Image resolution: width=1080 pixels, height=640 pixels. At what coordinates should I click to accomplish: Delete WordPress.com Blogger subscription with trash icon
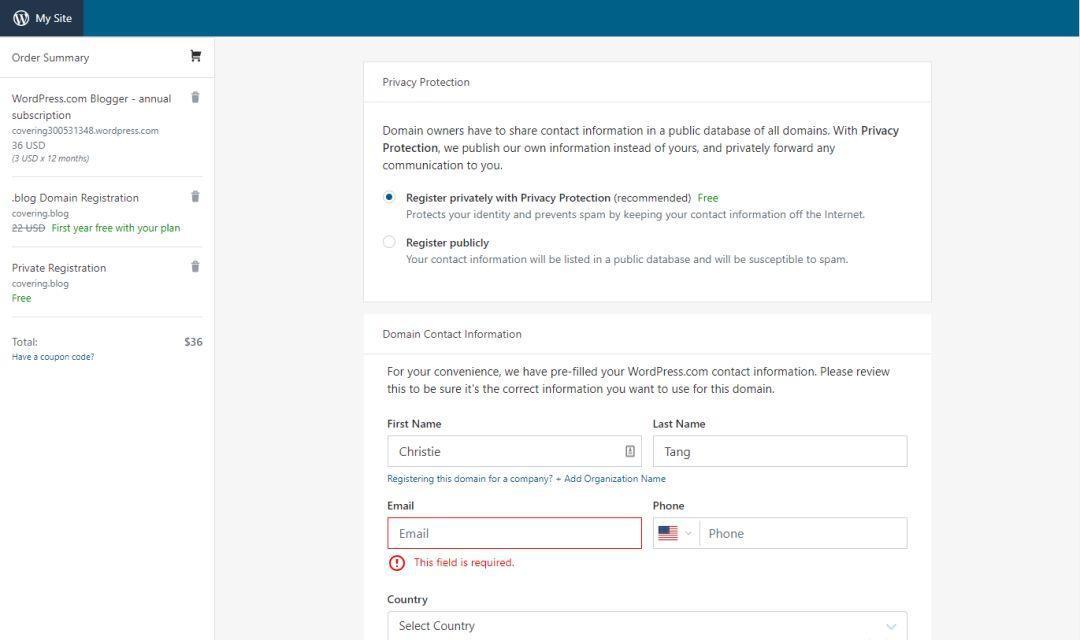[x=196, y=97]
